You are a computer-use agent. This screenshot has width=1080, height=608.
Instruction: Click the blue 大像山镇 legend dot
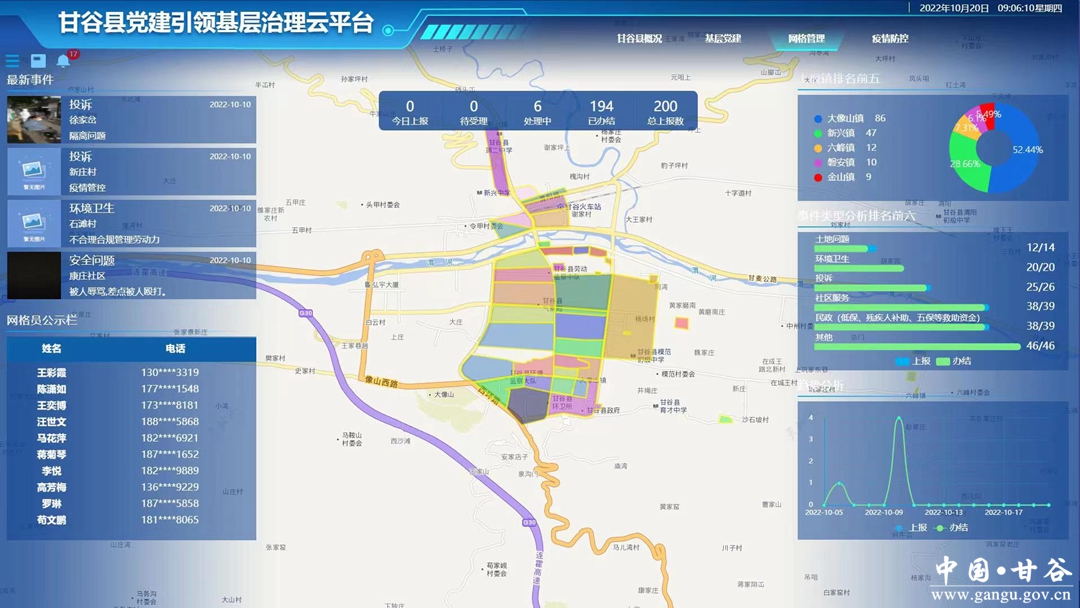coord(818,119)
